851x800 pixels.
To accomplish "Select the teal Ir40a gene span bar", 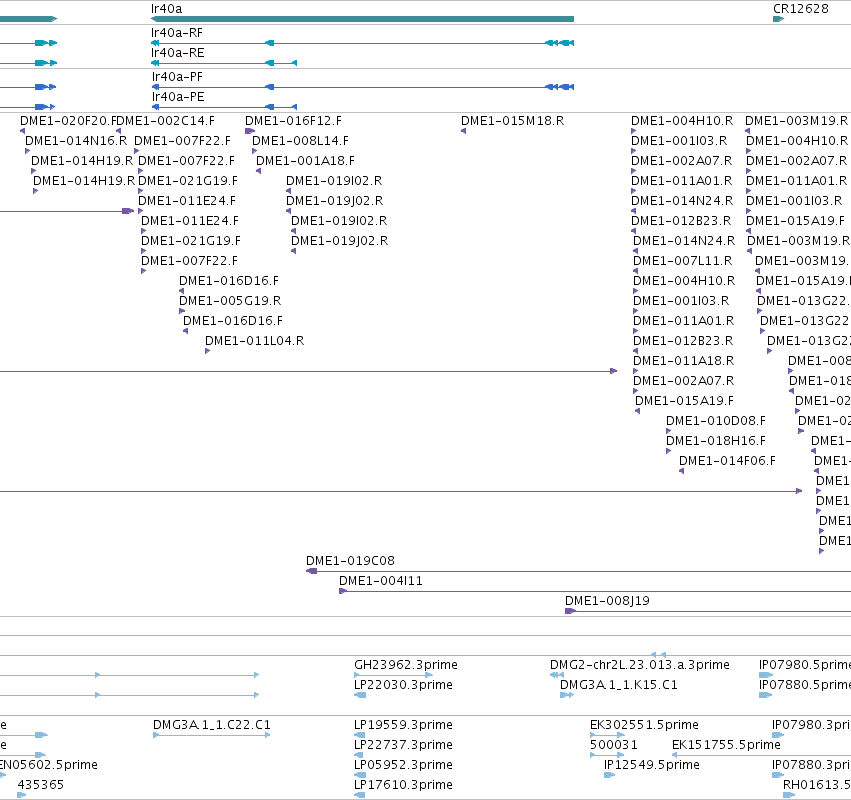I will (362, 19).
